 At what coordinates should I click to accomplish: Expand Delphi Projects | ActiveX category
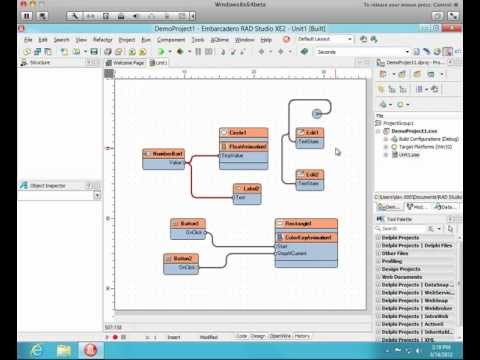[378, 324]
